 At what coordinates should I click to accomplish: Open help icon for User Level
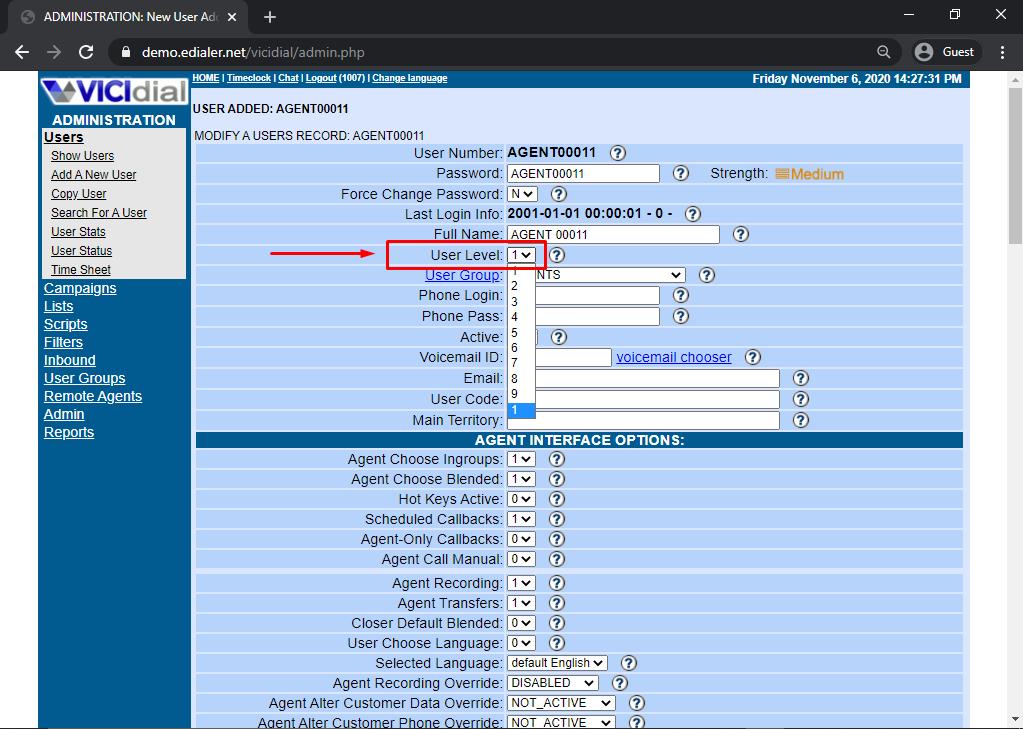click(557, 255)
